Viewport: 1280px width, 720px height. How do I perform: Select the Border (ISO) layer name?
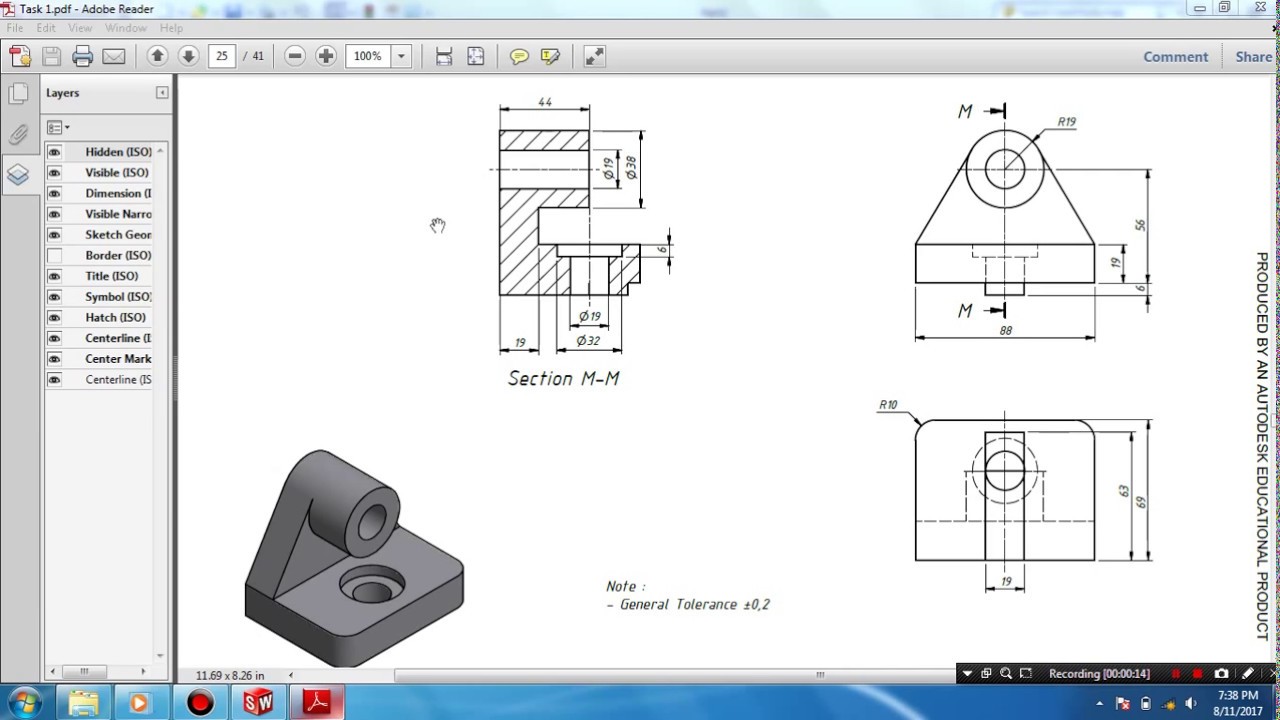pyautogui.click(x=118, y=255)
